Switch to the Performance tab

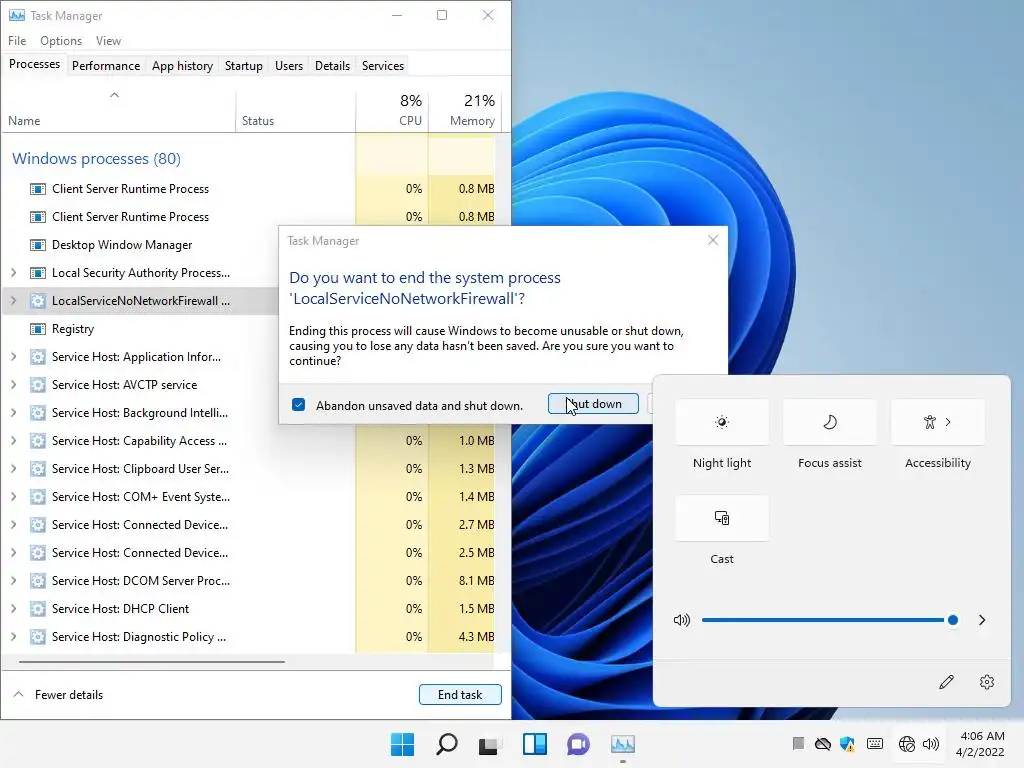point(106,66)
